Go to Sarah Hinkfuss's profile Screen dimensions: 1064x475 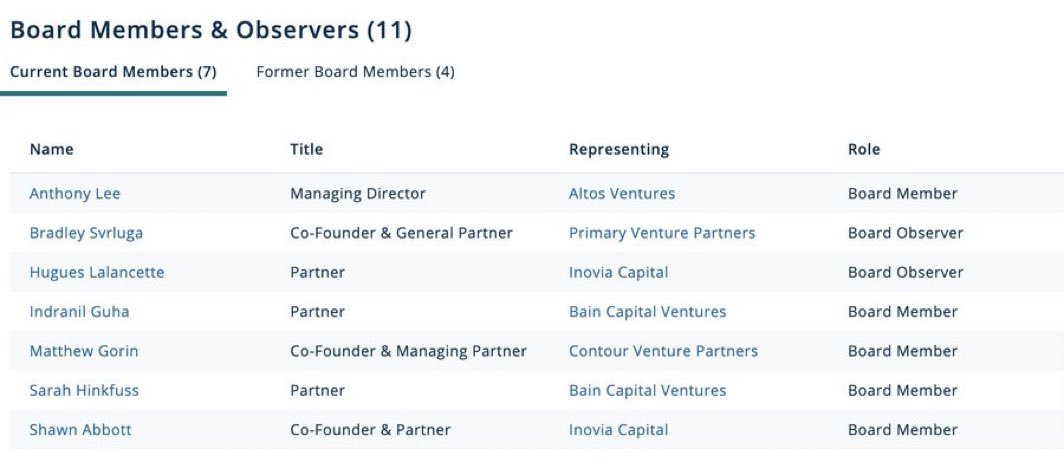pos(84,391)
